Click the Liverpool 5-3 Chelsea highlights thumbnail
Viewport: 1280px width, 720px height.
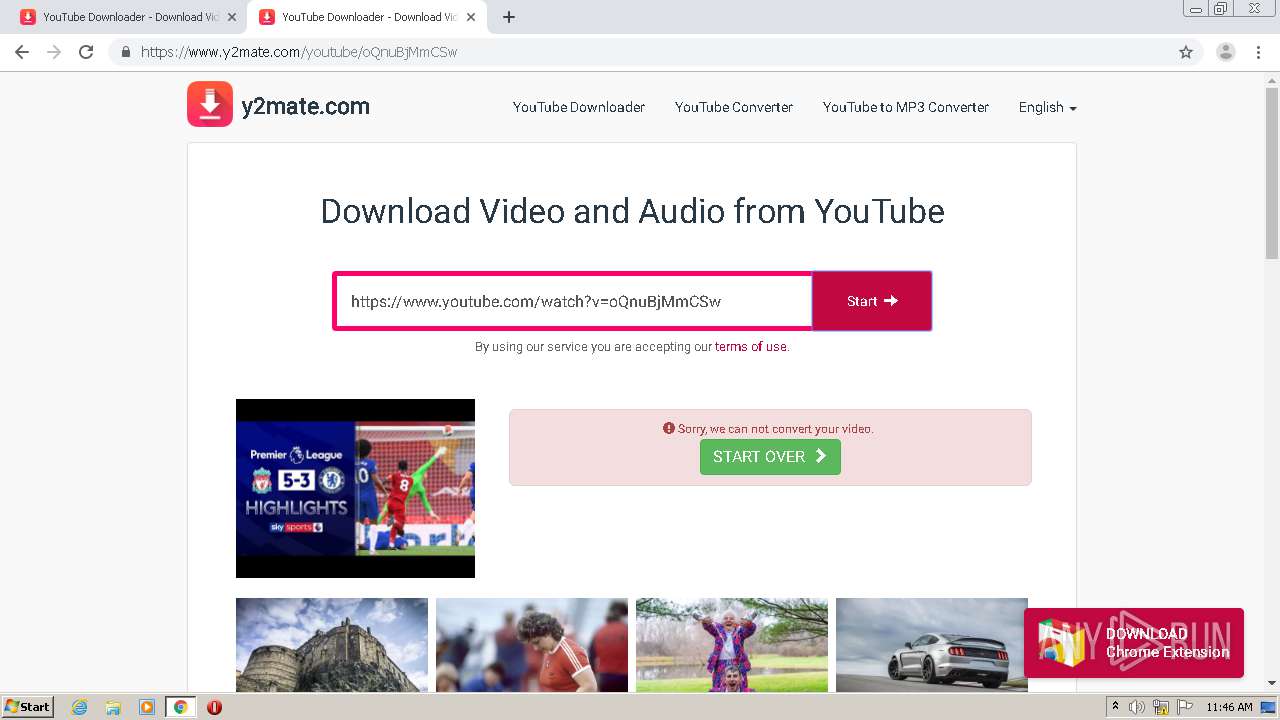355,488
